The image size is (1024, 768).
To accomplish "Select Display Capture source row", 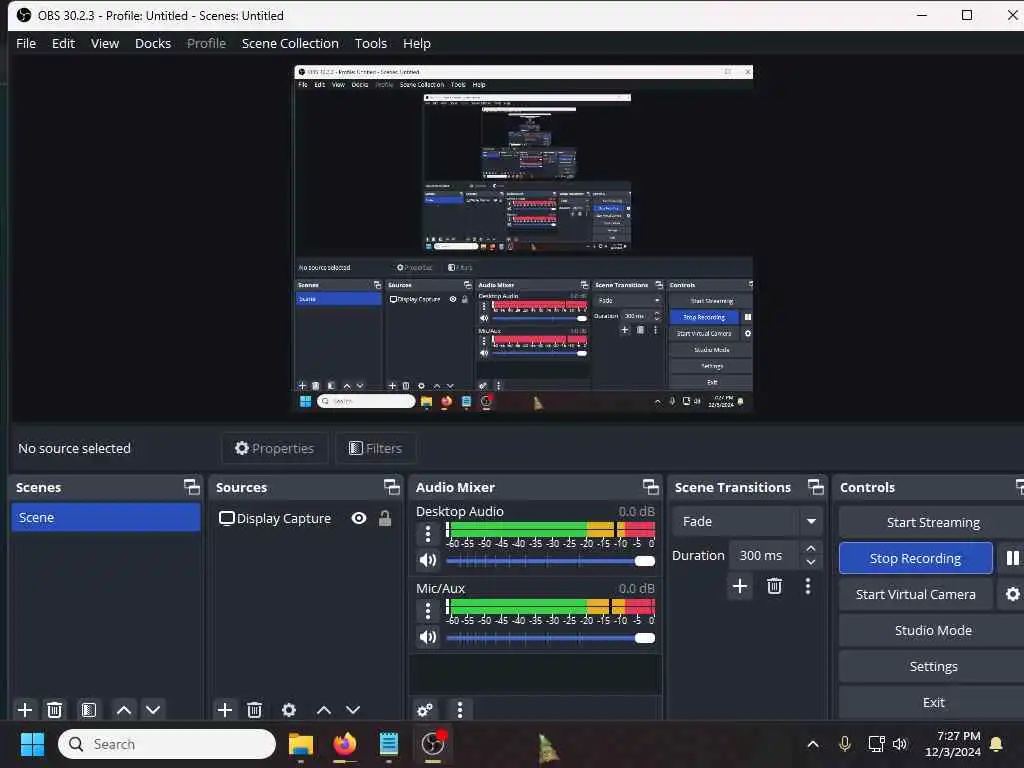I will pos(306,519).
